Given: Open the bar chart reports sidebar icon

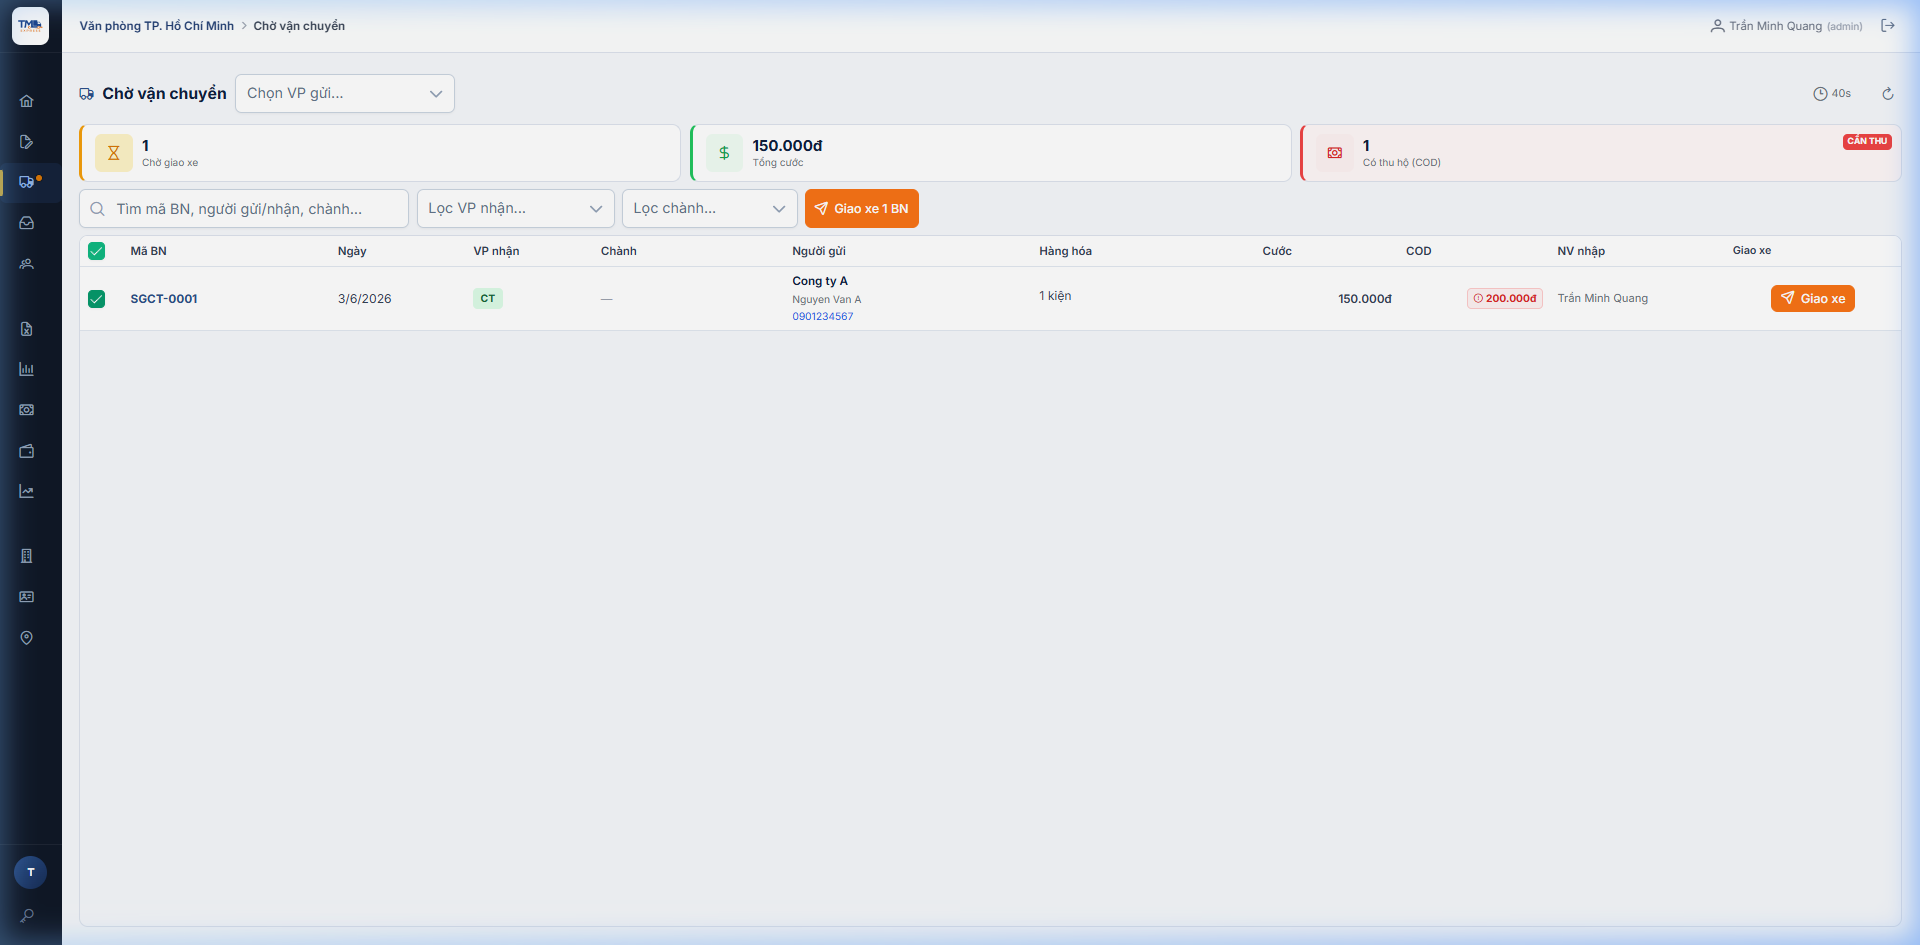Looking at the screenshot, I should [x=27, y=369].
